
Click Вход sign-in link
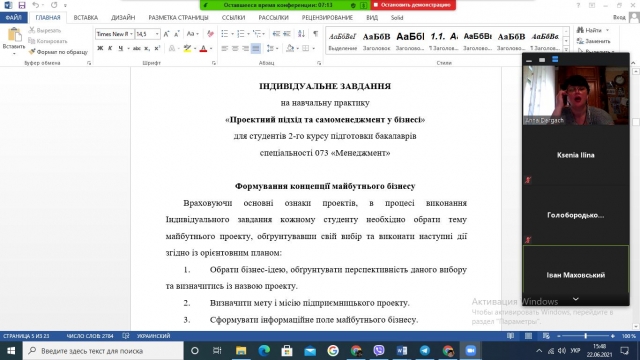(x=619, y=18)
